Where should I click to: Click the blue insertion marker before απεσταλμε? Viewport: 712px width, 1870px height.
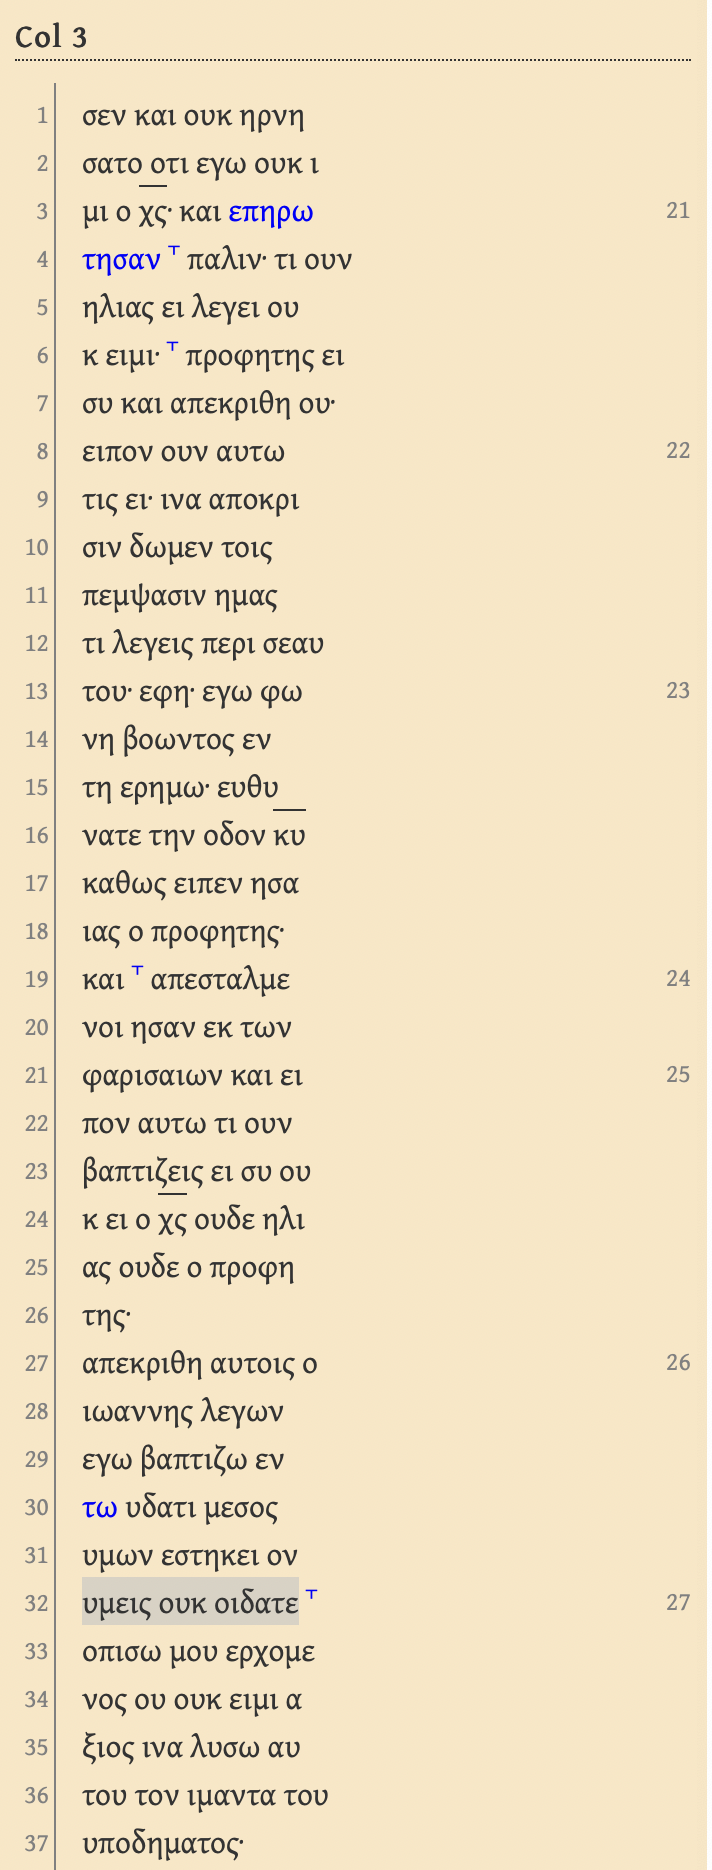[137, 971]
